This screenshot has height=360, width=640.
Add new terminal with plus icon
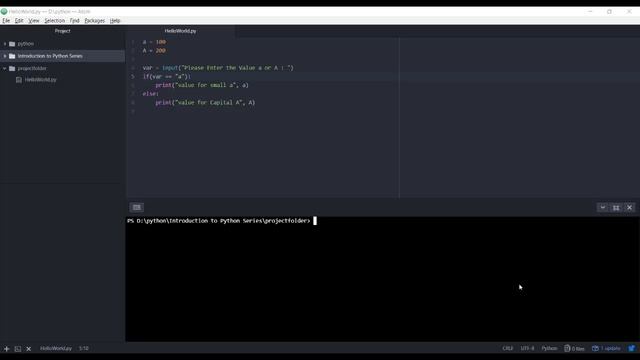tap(7, 349)
